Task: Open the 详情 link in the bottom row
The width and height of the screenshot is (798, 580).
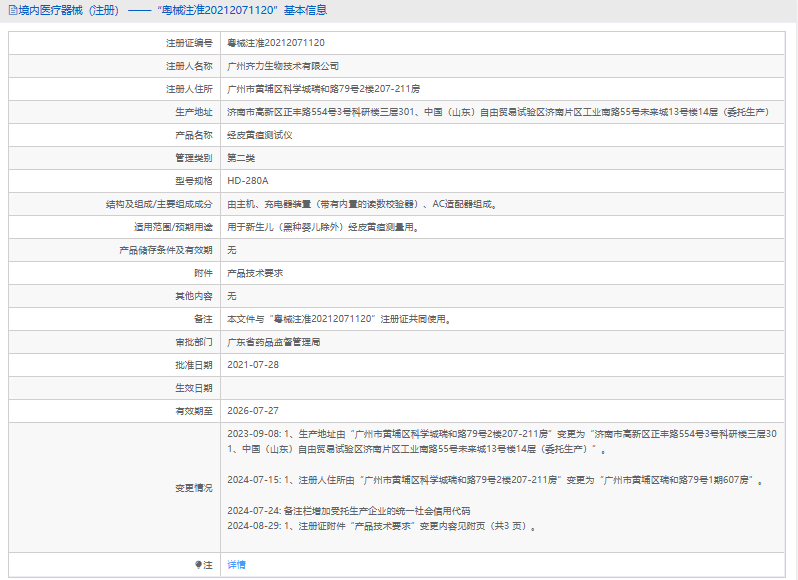Action: (236, 565)
